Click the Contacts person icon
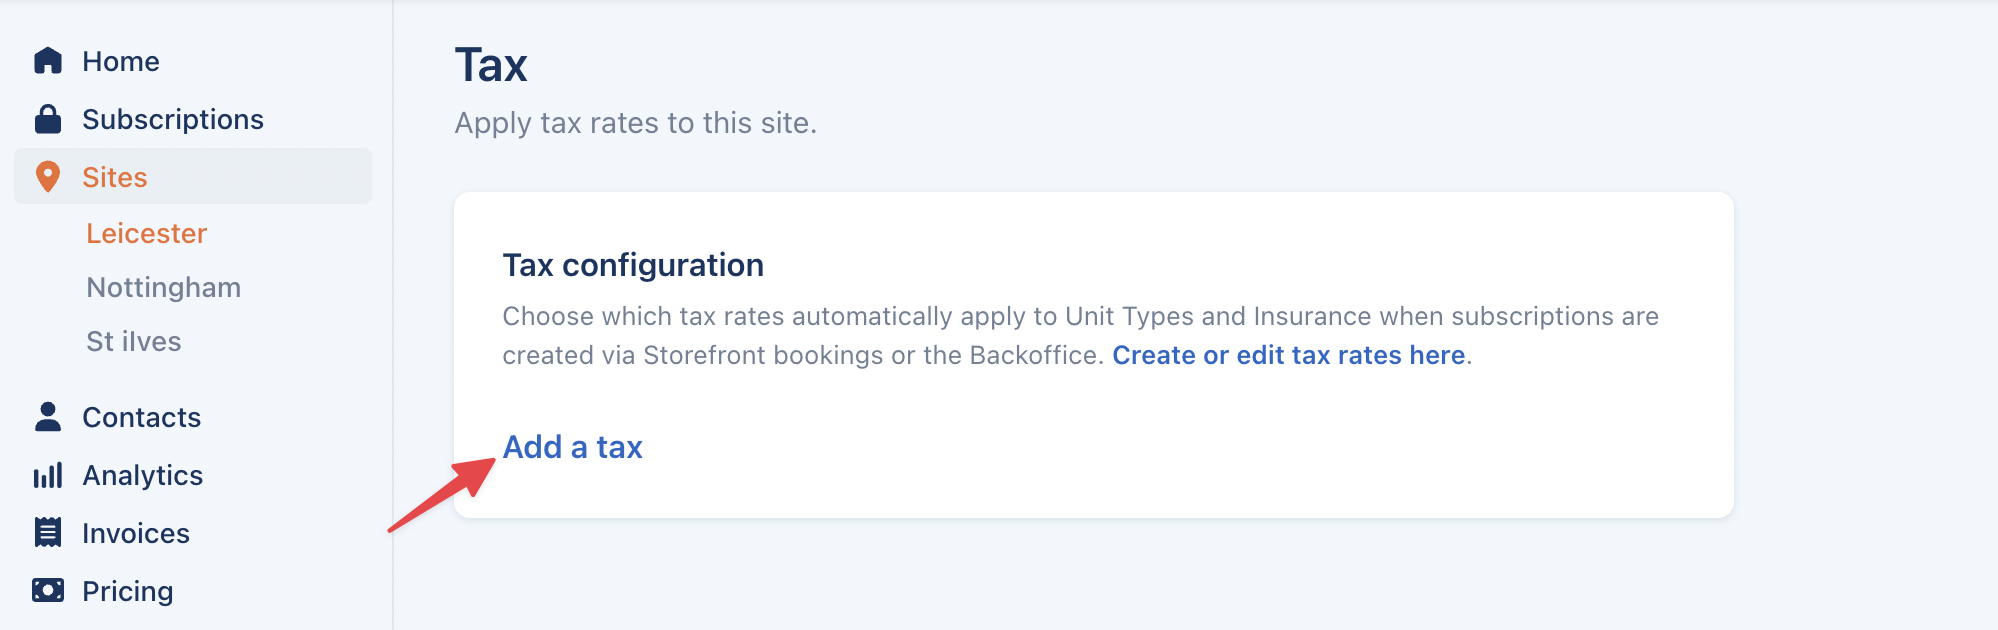The height and width of the screenshot is (630, 1998). coord(48,417)
